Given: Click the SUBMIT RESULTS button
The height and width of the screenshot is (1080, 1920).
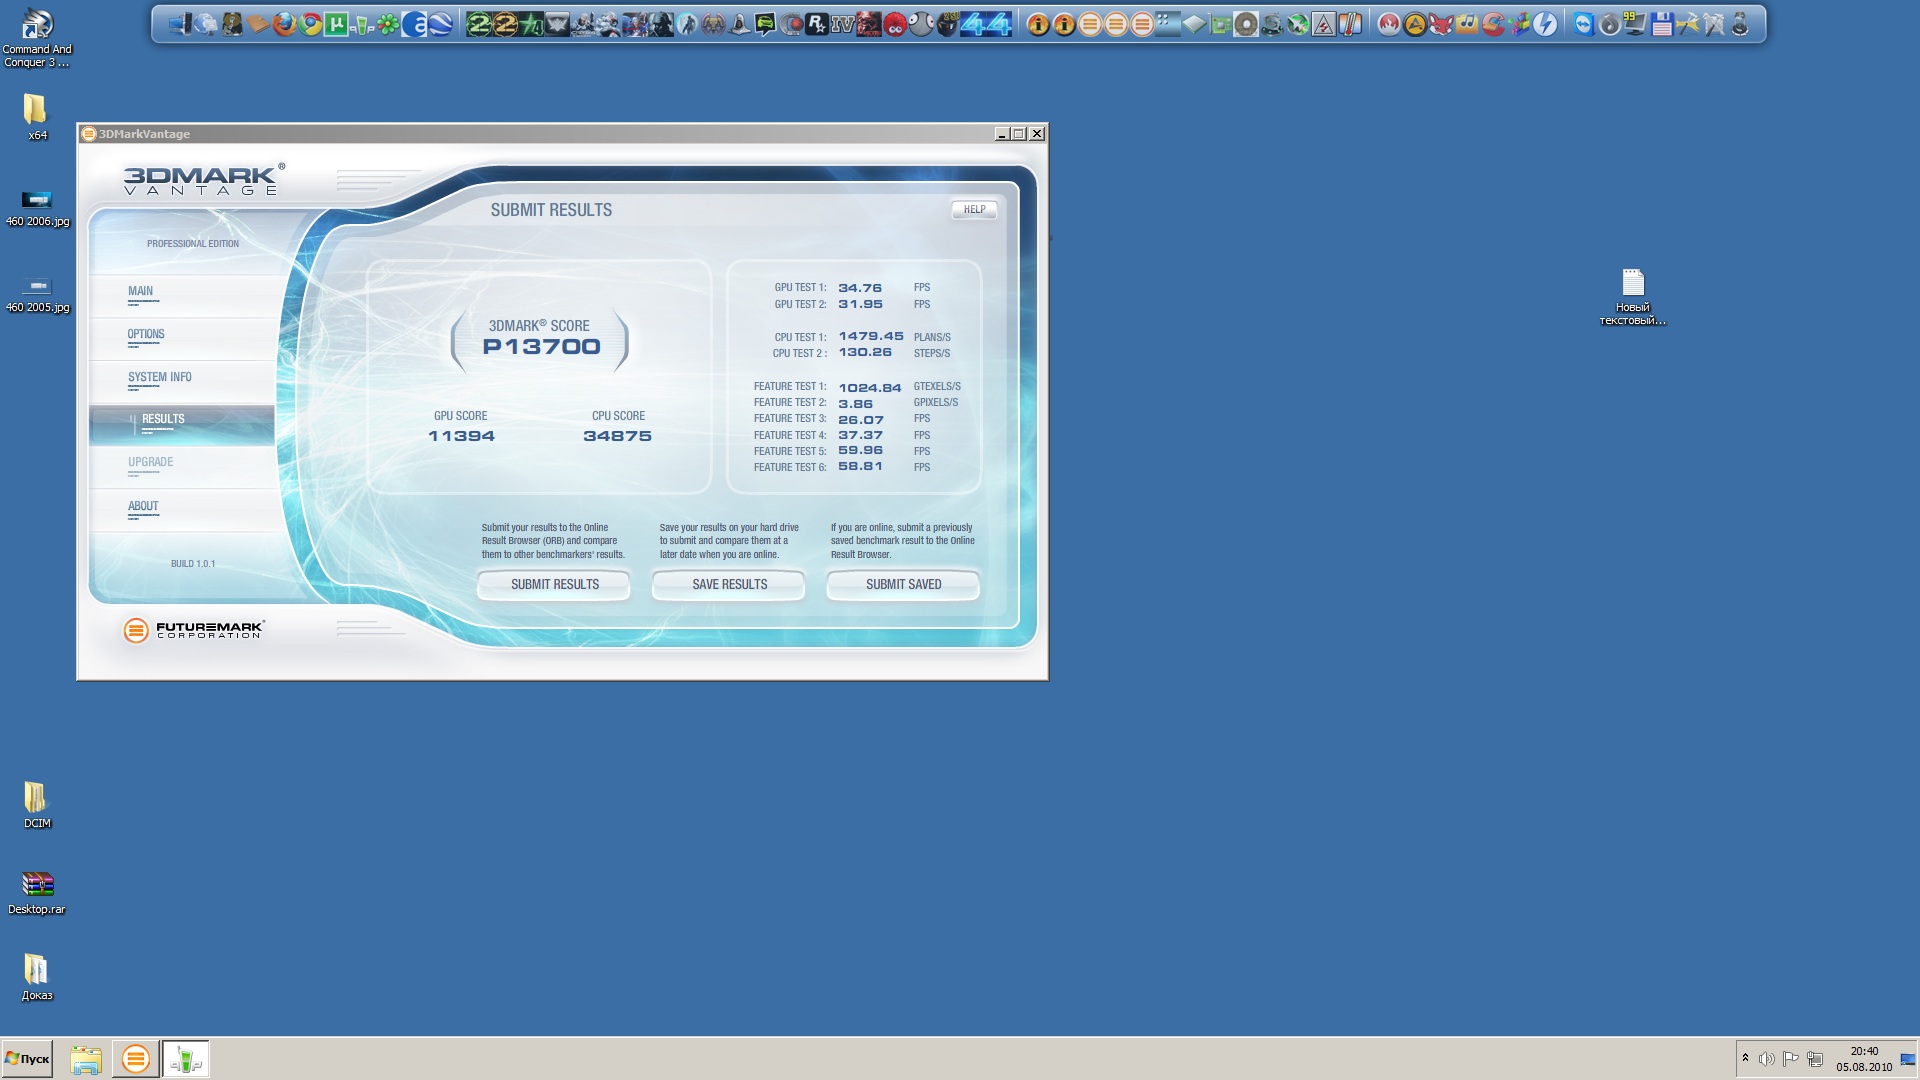Looking at the screenshot, I should coord(554,584).
